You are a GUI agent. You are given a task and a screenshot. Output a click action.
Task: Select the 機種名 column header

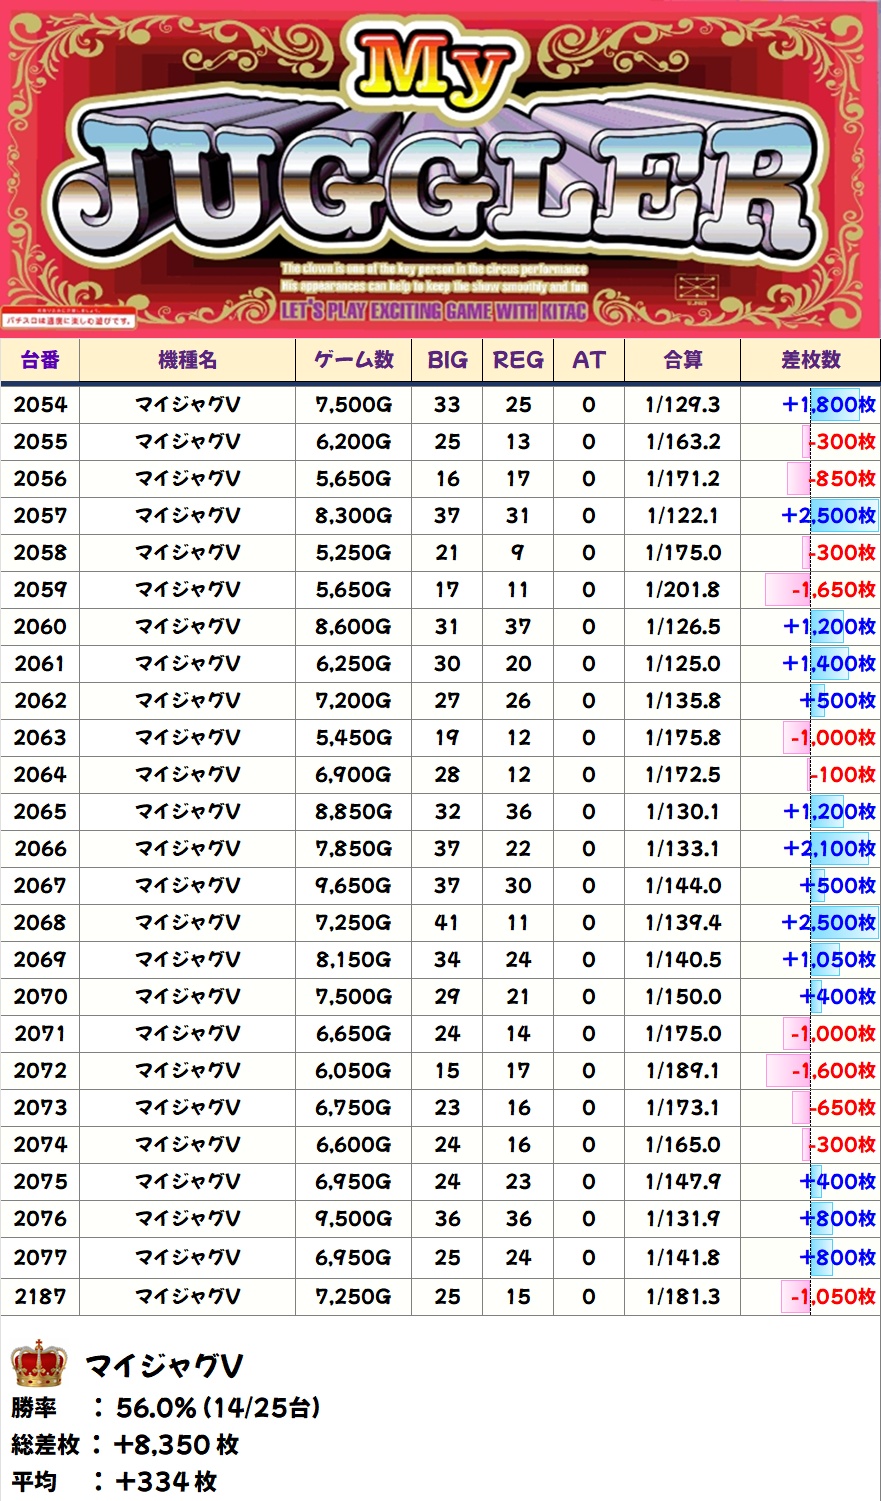tap(187, 360)
